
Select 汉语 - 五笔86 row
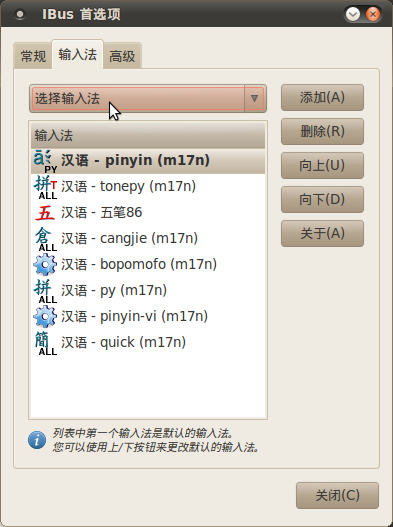148,213
